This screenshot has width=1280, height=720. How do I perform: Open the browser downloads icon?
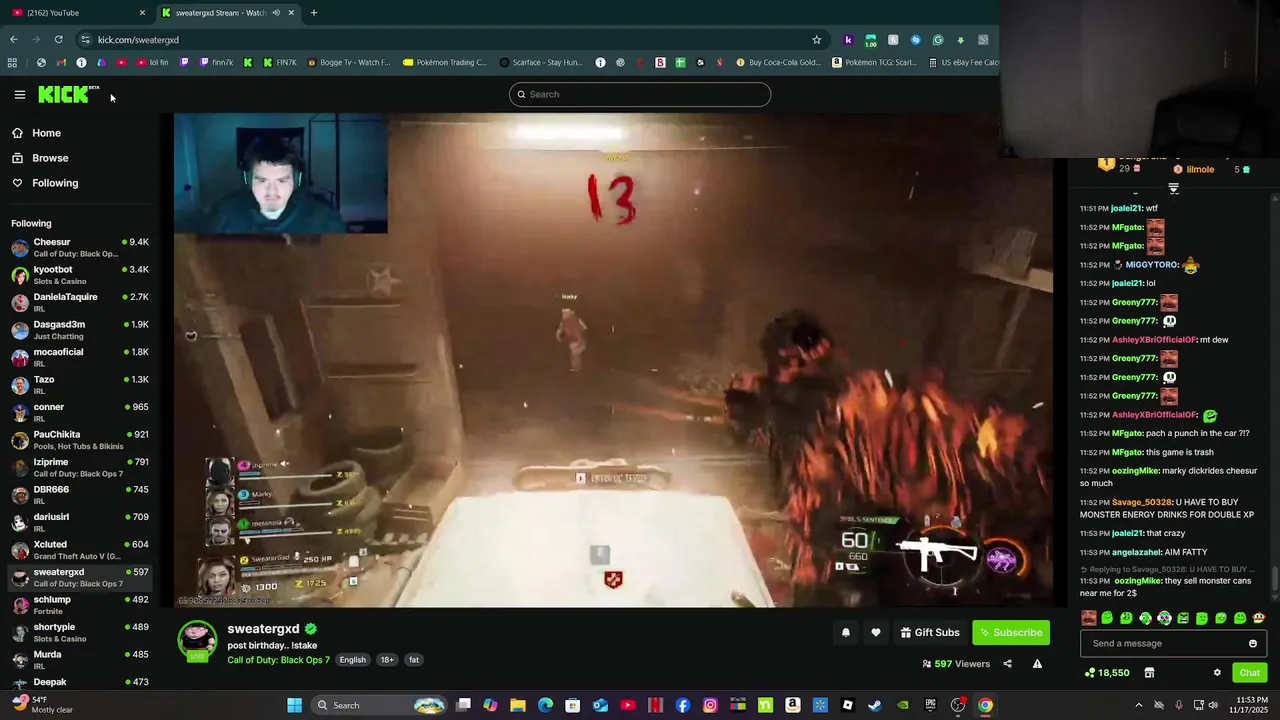961,40
